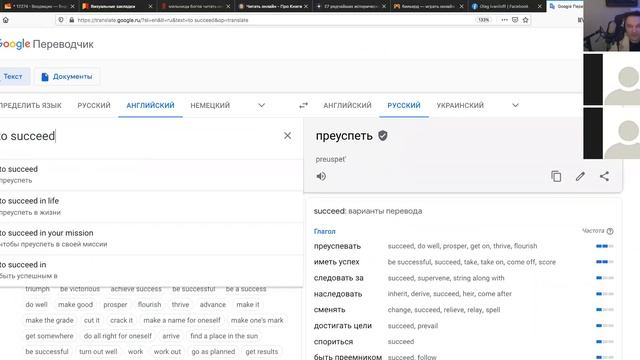Select translation variant "спориться"
Screen dimensions: 640x360
click(333, 342)
